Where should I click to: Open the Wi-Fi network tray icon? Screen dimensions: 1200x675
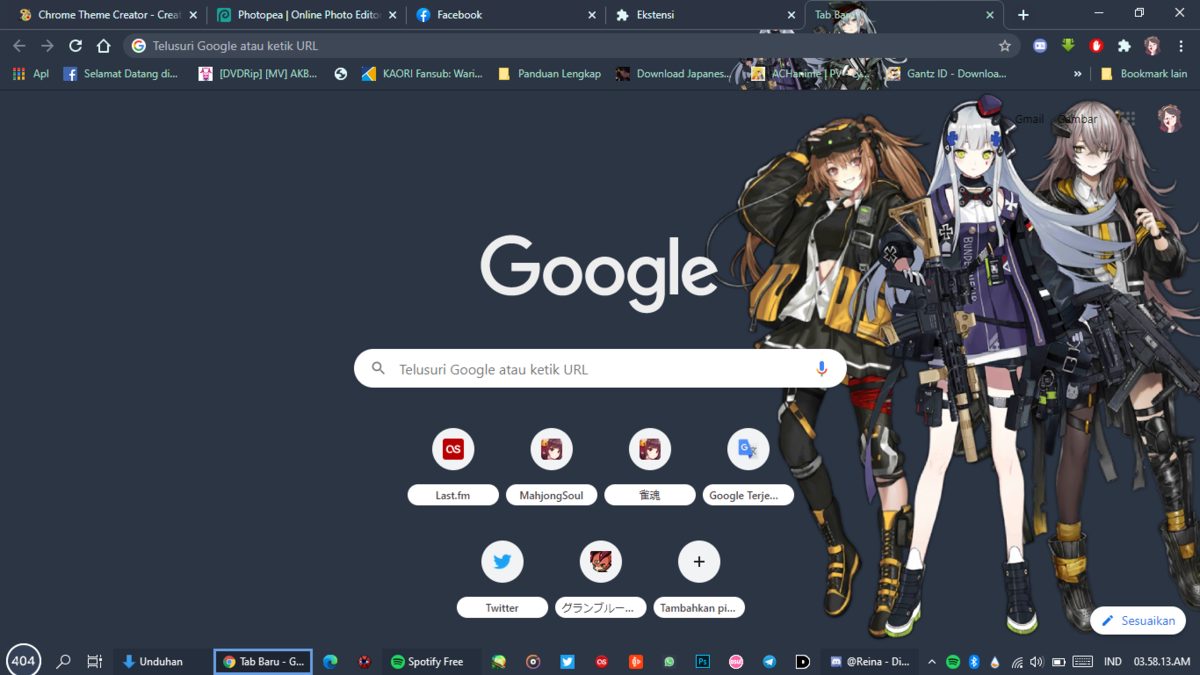(1017, 661)
